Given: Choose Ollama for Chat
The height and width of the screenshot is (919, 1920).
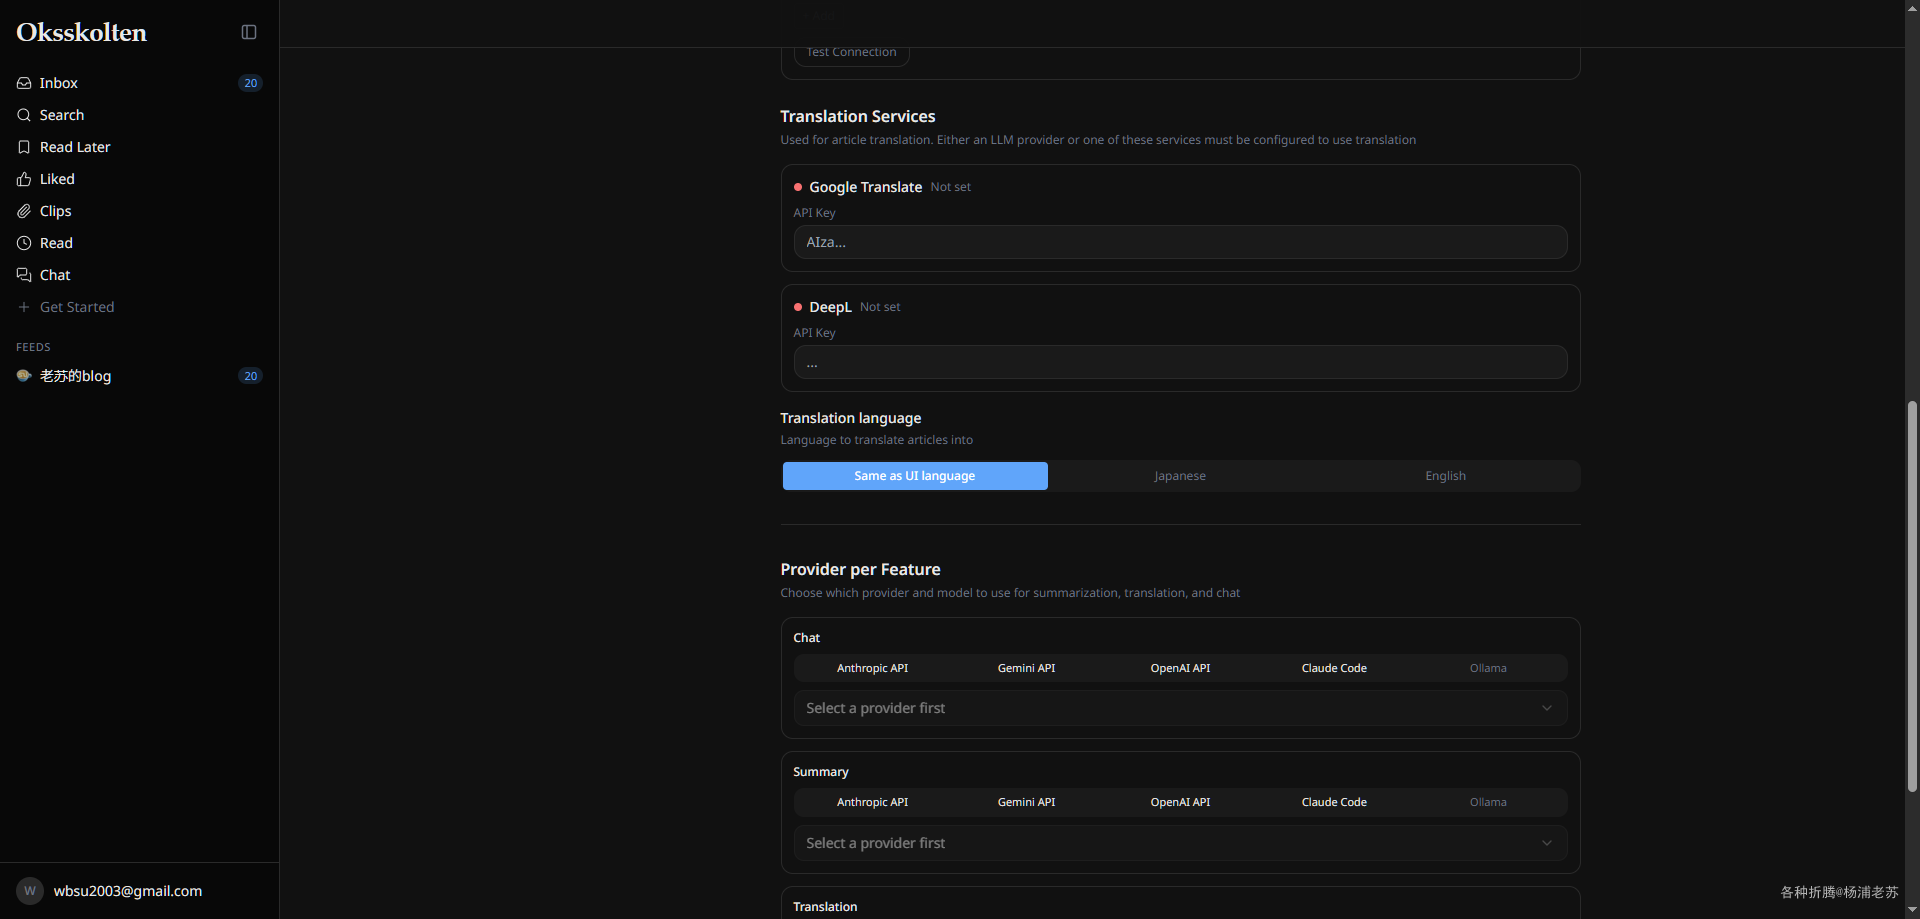Looking at the screenshot, I should [x=1488, y=668].
